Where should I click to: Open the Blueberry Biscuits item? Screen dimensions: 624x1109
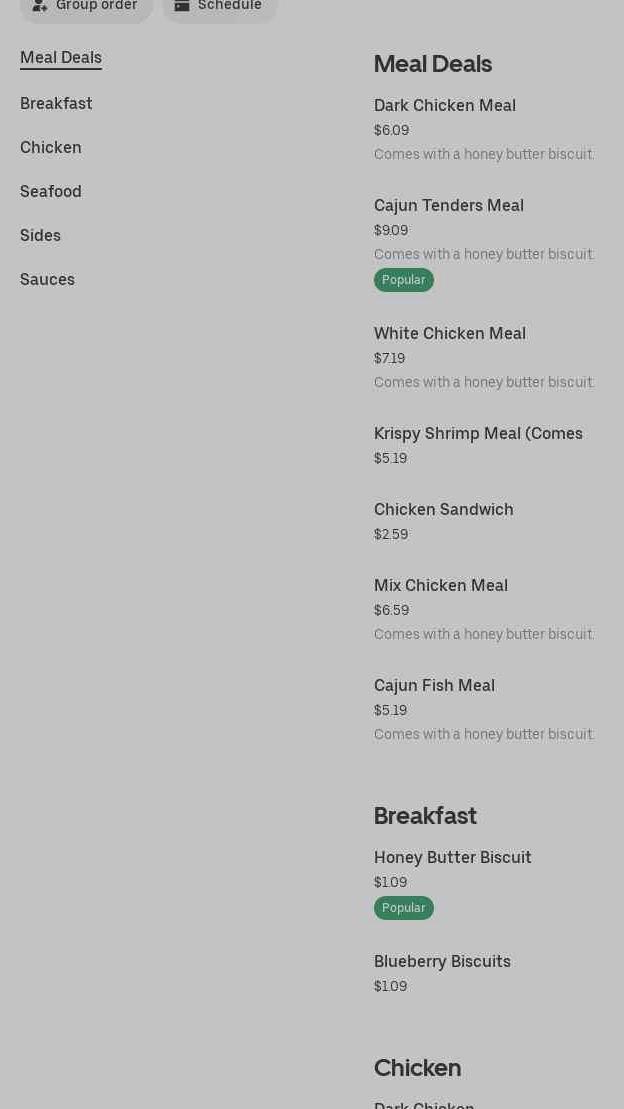[x=442, y=962]
